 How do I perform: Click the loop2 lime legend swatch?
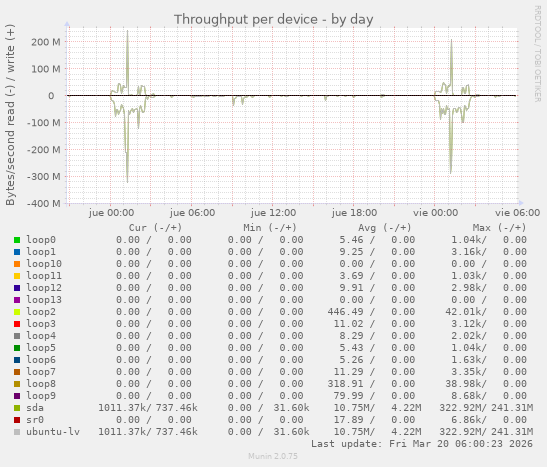pyautogui.click(x=17, y=312)
